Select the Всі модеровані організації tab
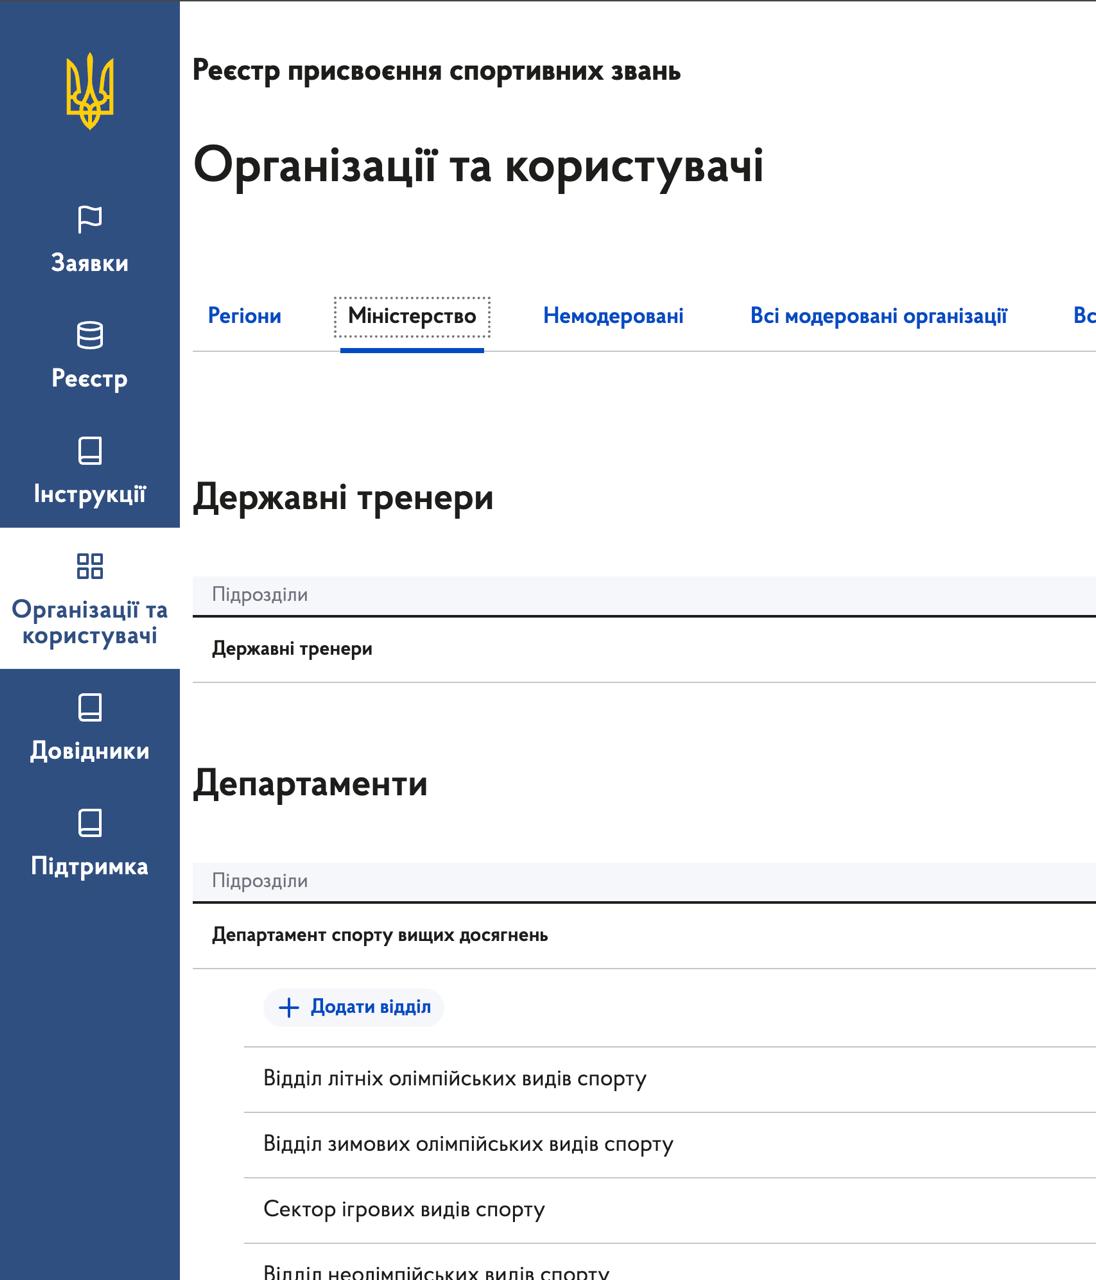 [x=880, y=315]
